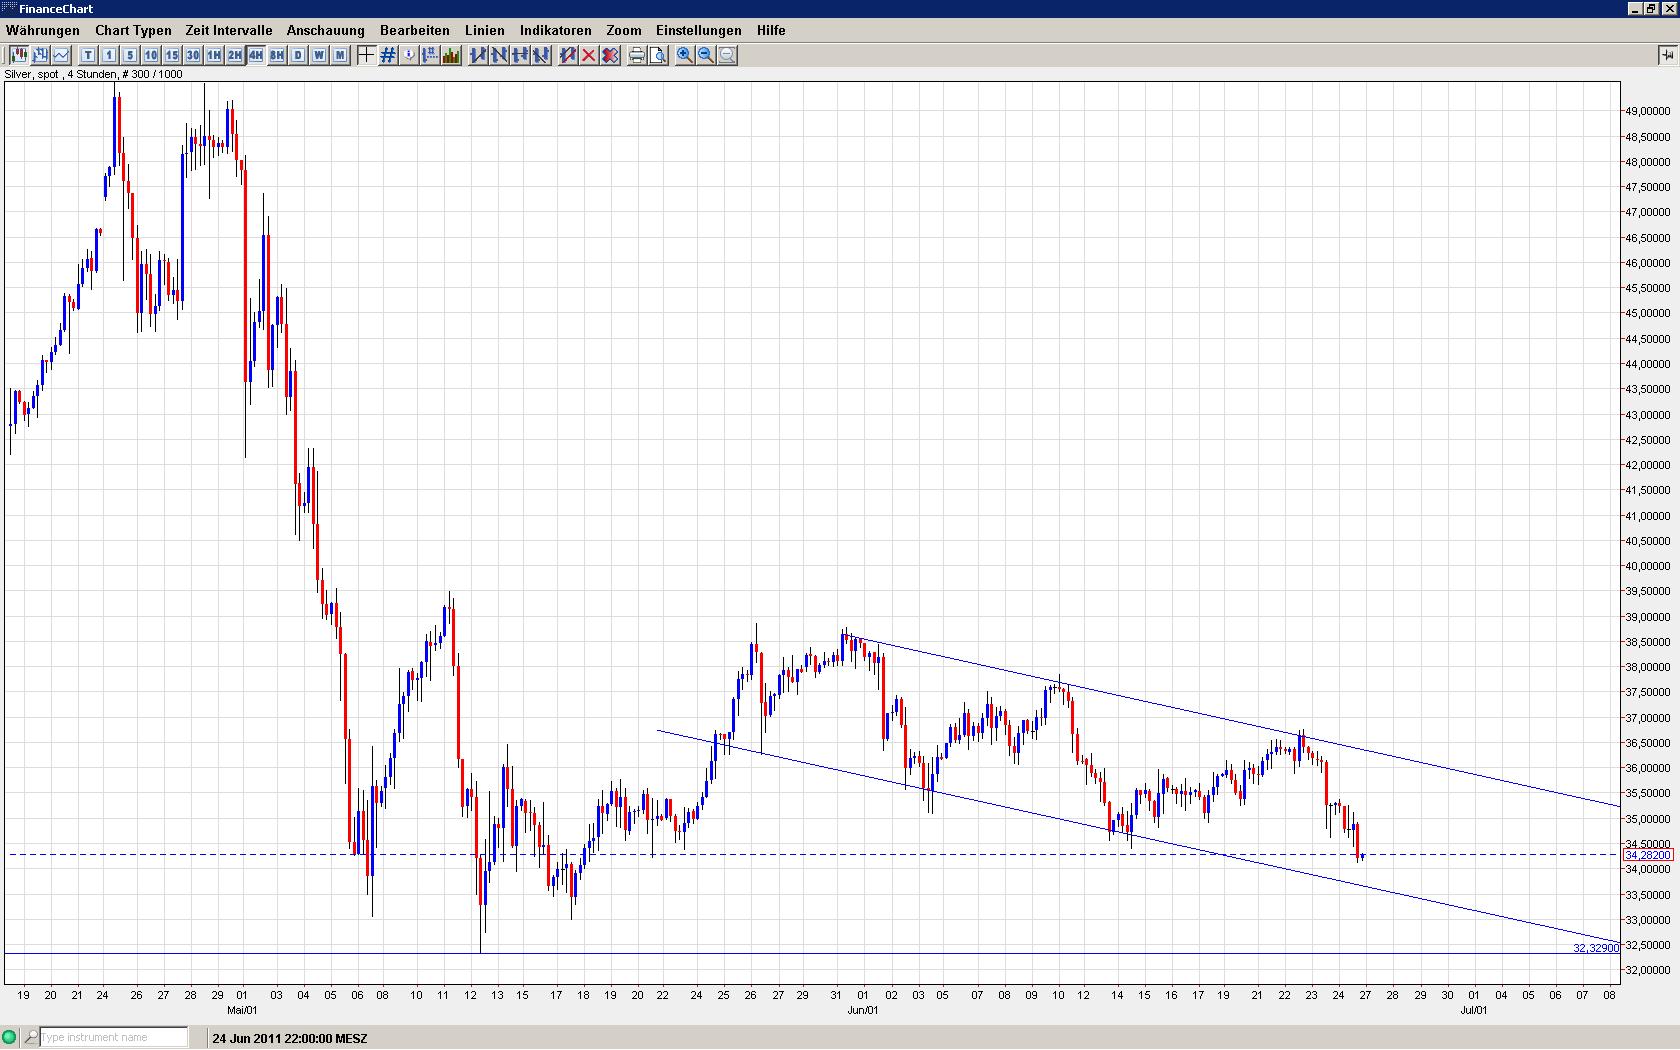This screenshot has width=1680, height=1050.
Task: Click the FinanceChart window title
Action: tap(56, 9)
